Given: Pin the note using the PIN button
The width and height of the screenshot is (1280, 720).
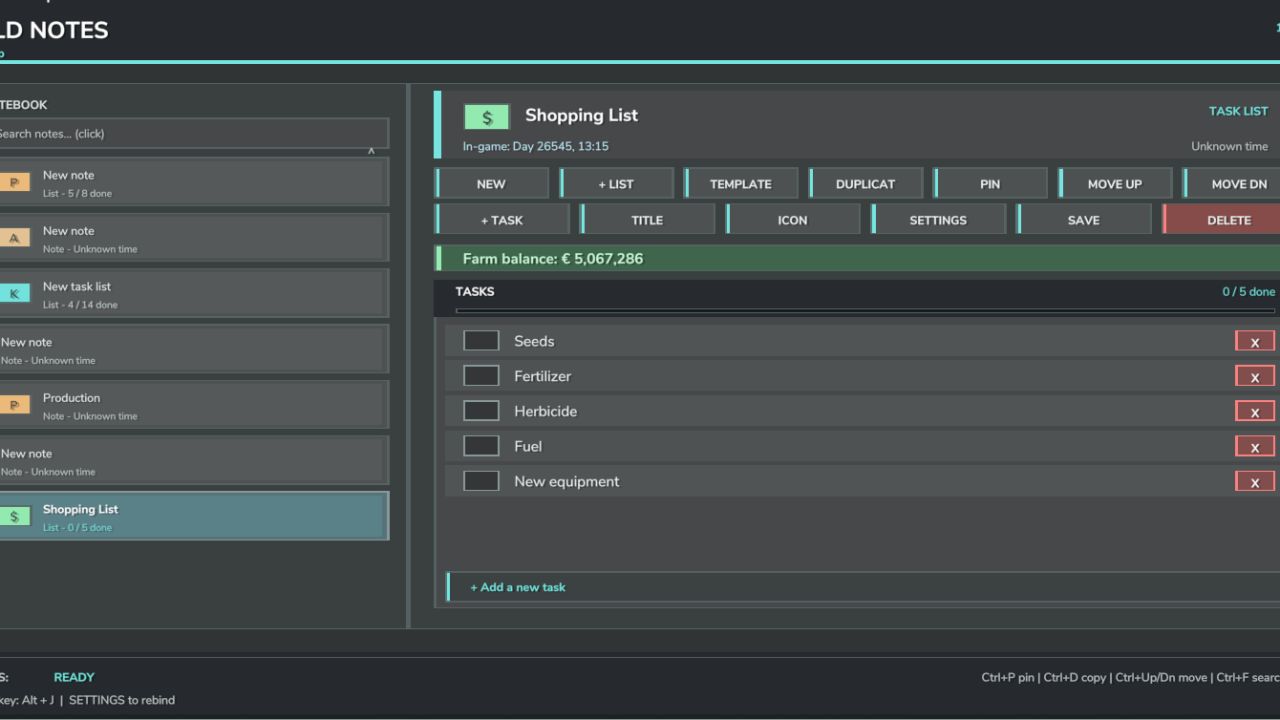Looking at the screenshot, I should (990, 184).
